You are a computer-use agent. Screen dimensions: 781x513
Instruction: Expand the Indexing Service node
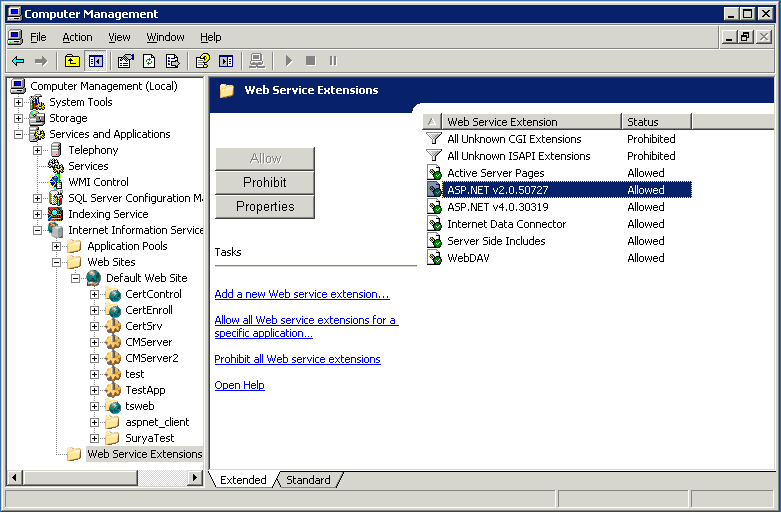pyautogui.click(x=37, y=214)
